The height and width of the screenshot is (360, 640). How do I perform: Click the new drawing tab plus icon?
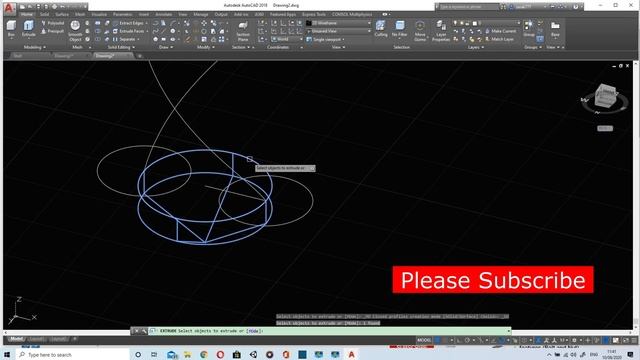tap(139, 56)
